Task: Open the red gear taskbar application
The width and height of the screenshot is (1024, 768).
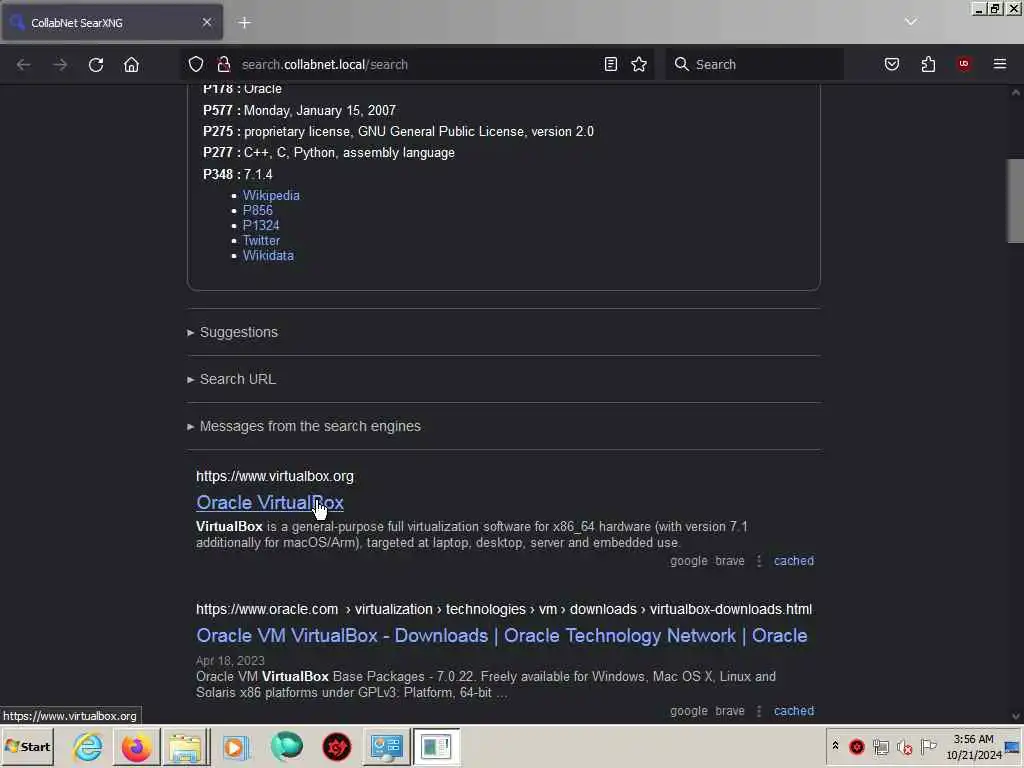Action: point(337,746)
